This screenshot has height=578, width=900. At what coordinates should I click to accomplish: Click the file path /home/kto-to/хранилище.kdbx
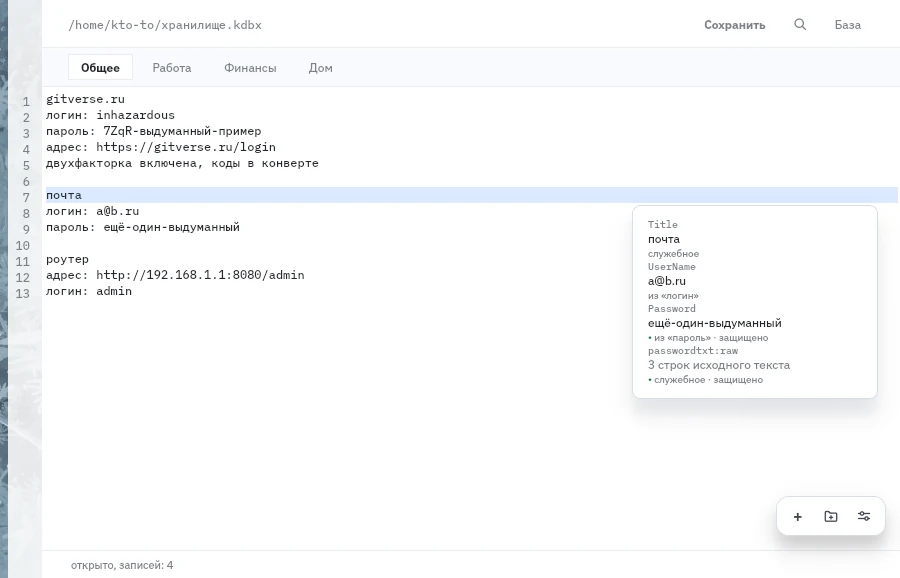point(165,25)
